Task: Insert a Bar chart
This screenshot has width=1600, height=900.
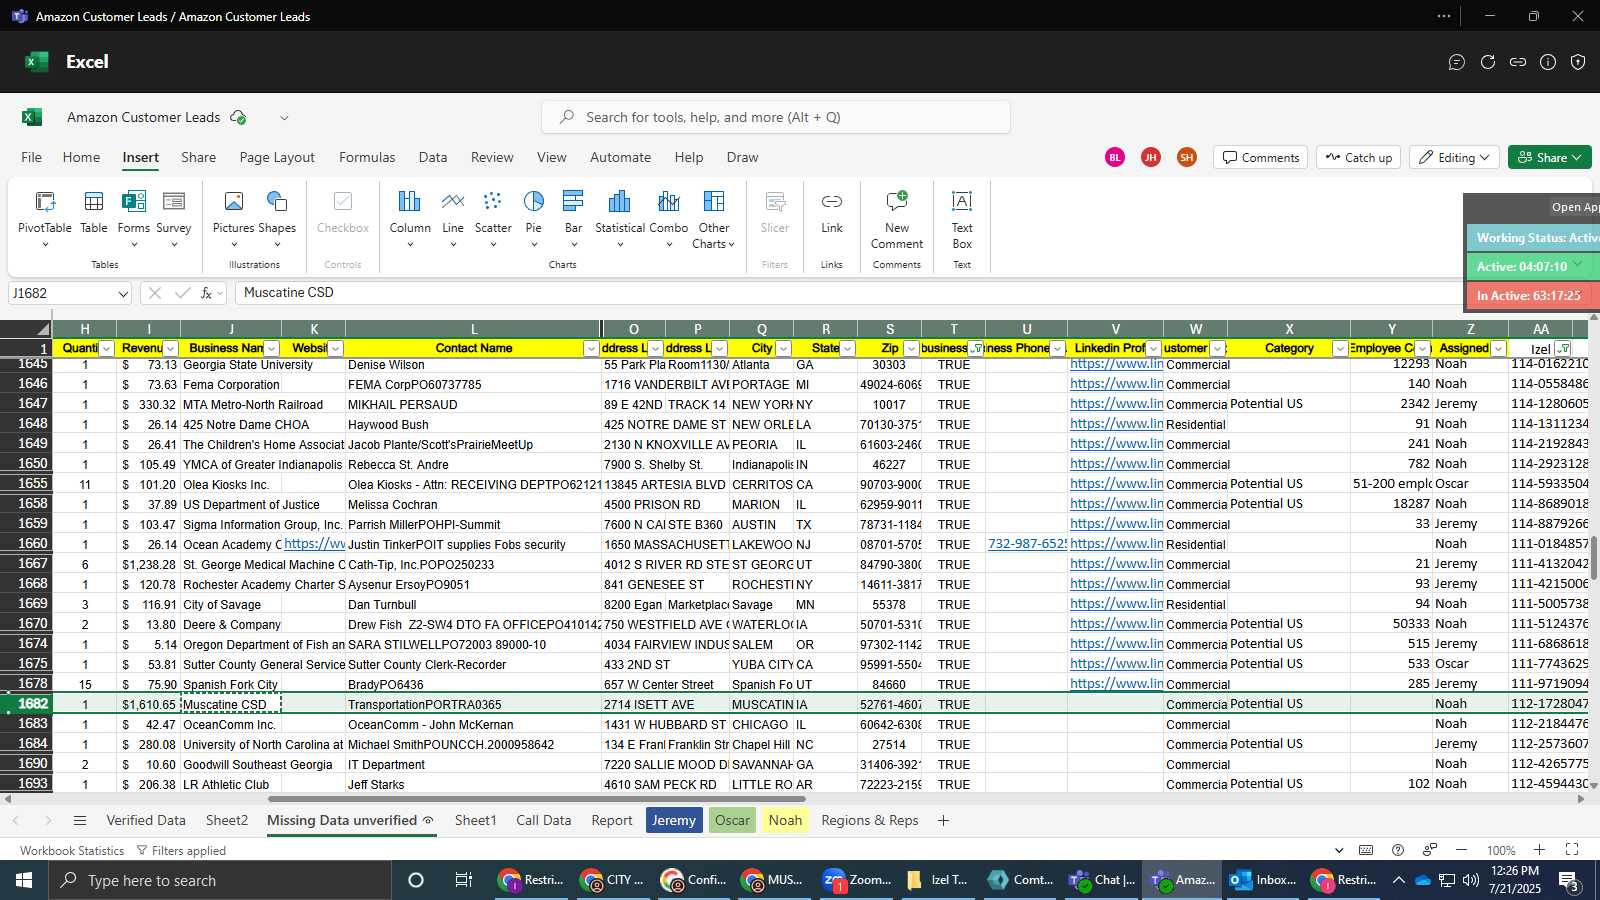Action: coord(573,218)
